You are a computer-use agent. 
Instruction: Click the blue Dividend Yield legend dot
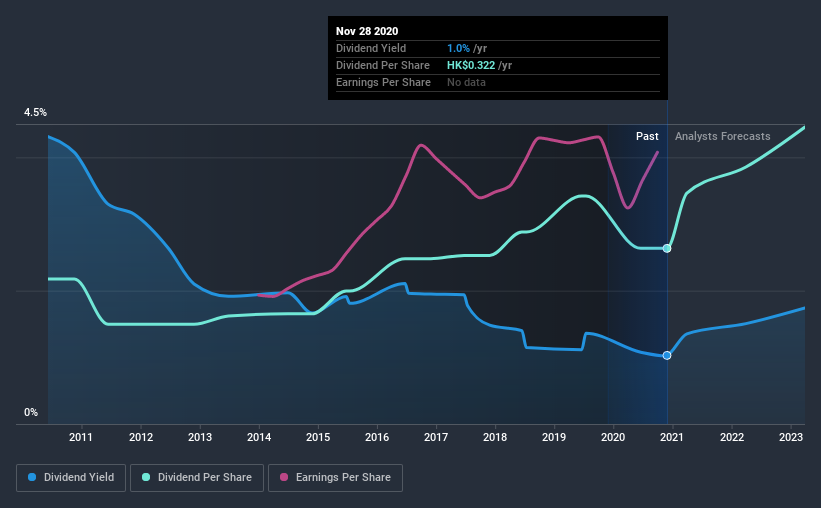click(x=32, y=477)
